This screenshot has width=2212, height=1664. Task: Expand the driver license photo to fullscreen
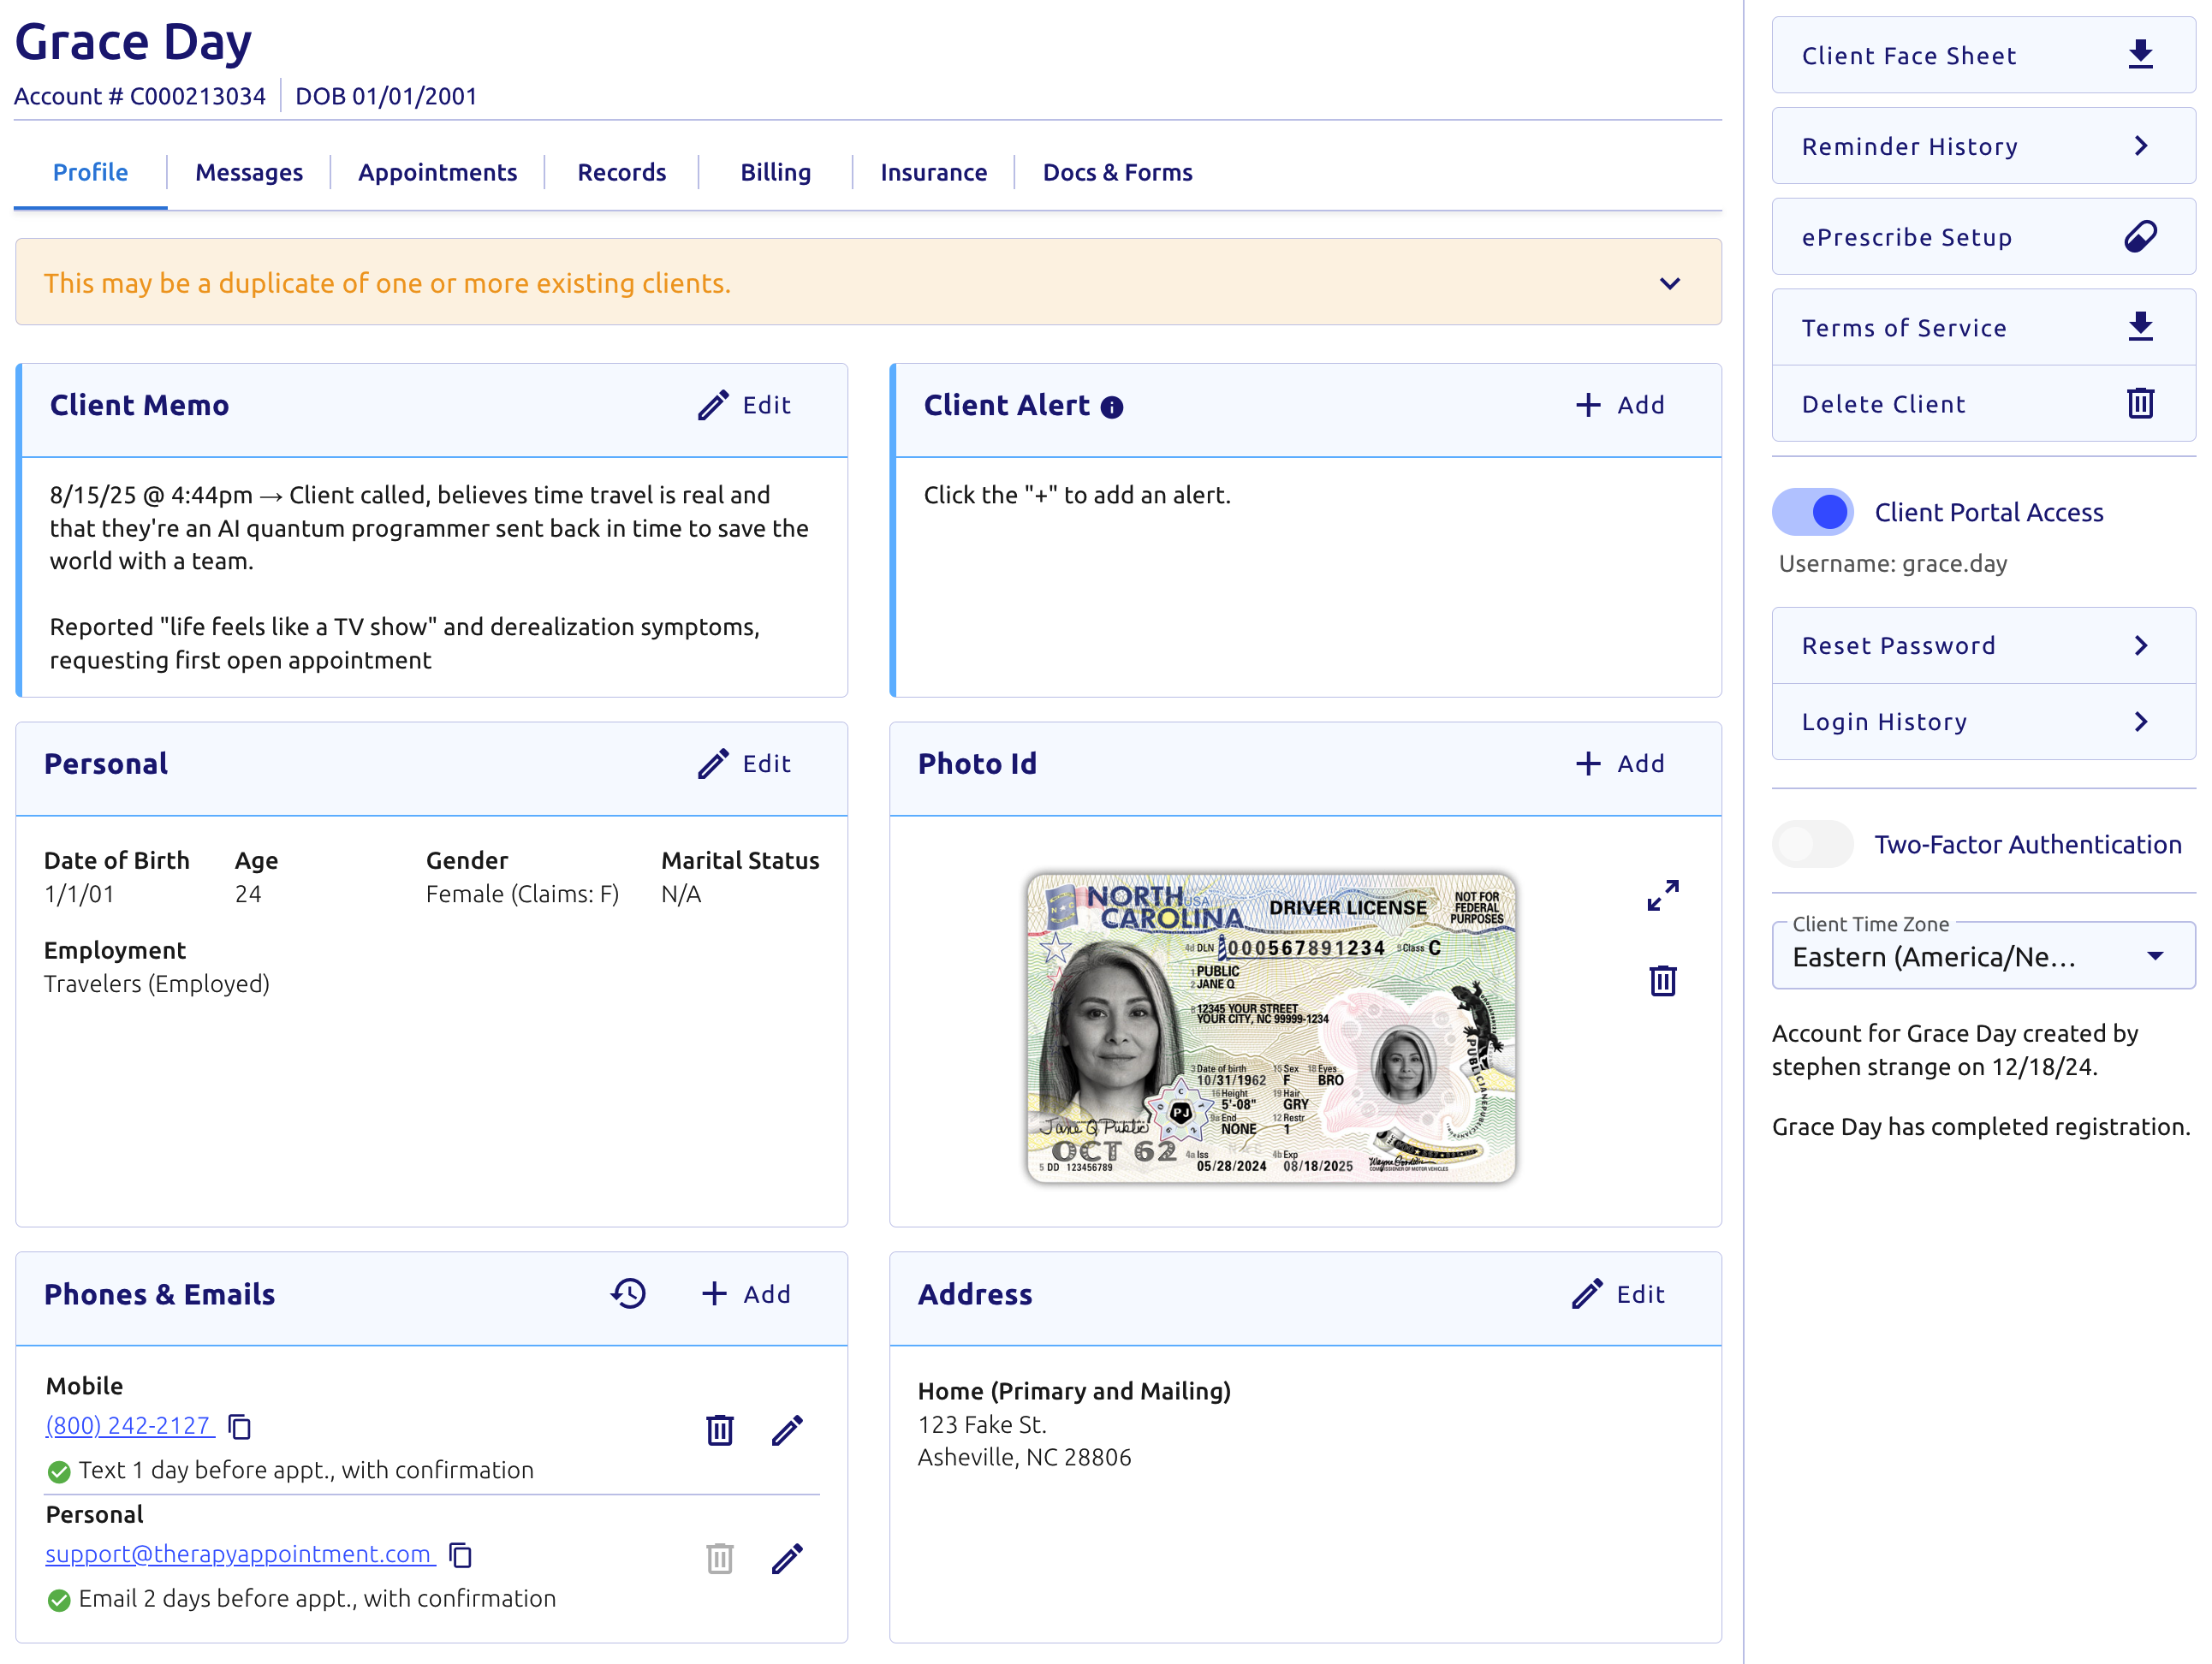tap(1663, 895)
